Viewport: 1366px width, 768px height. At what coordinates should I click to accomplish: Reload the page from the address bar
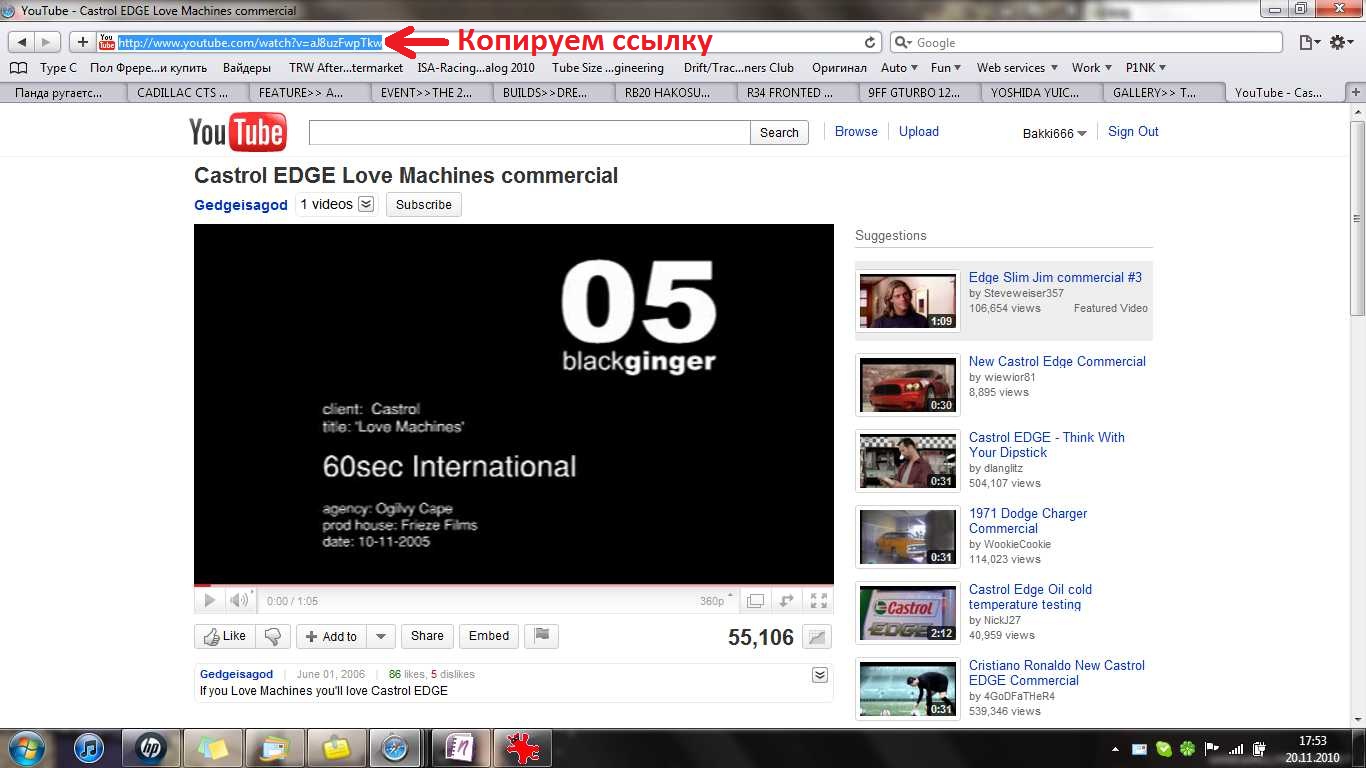pos(870,43)
